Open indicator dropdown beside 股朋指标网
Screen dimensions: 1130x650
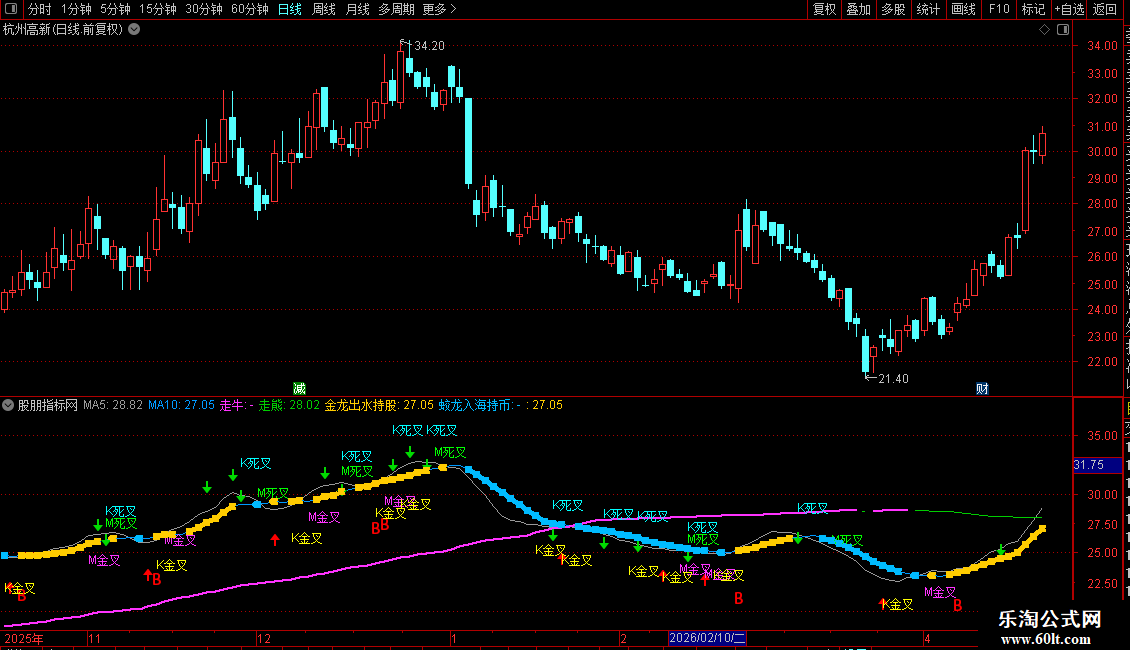click(x=8, y=405)
